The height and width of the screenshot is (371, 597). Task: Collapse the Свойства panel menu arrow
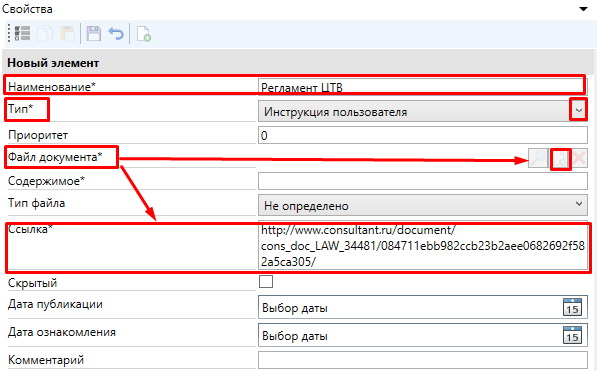pos(583,9)
